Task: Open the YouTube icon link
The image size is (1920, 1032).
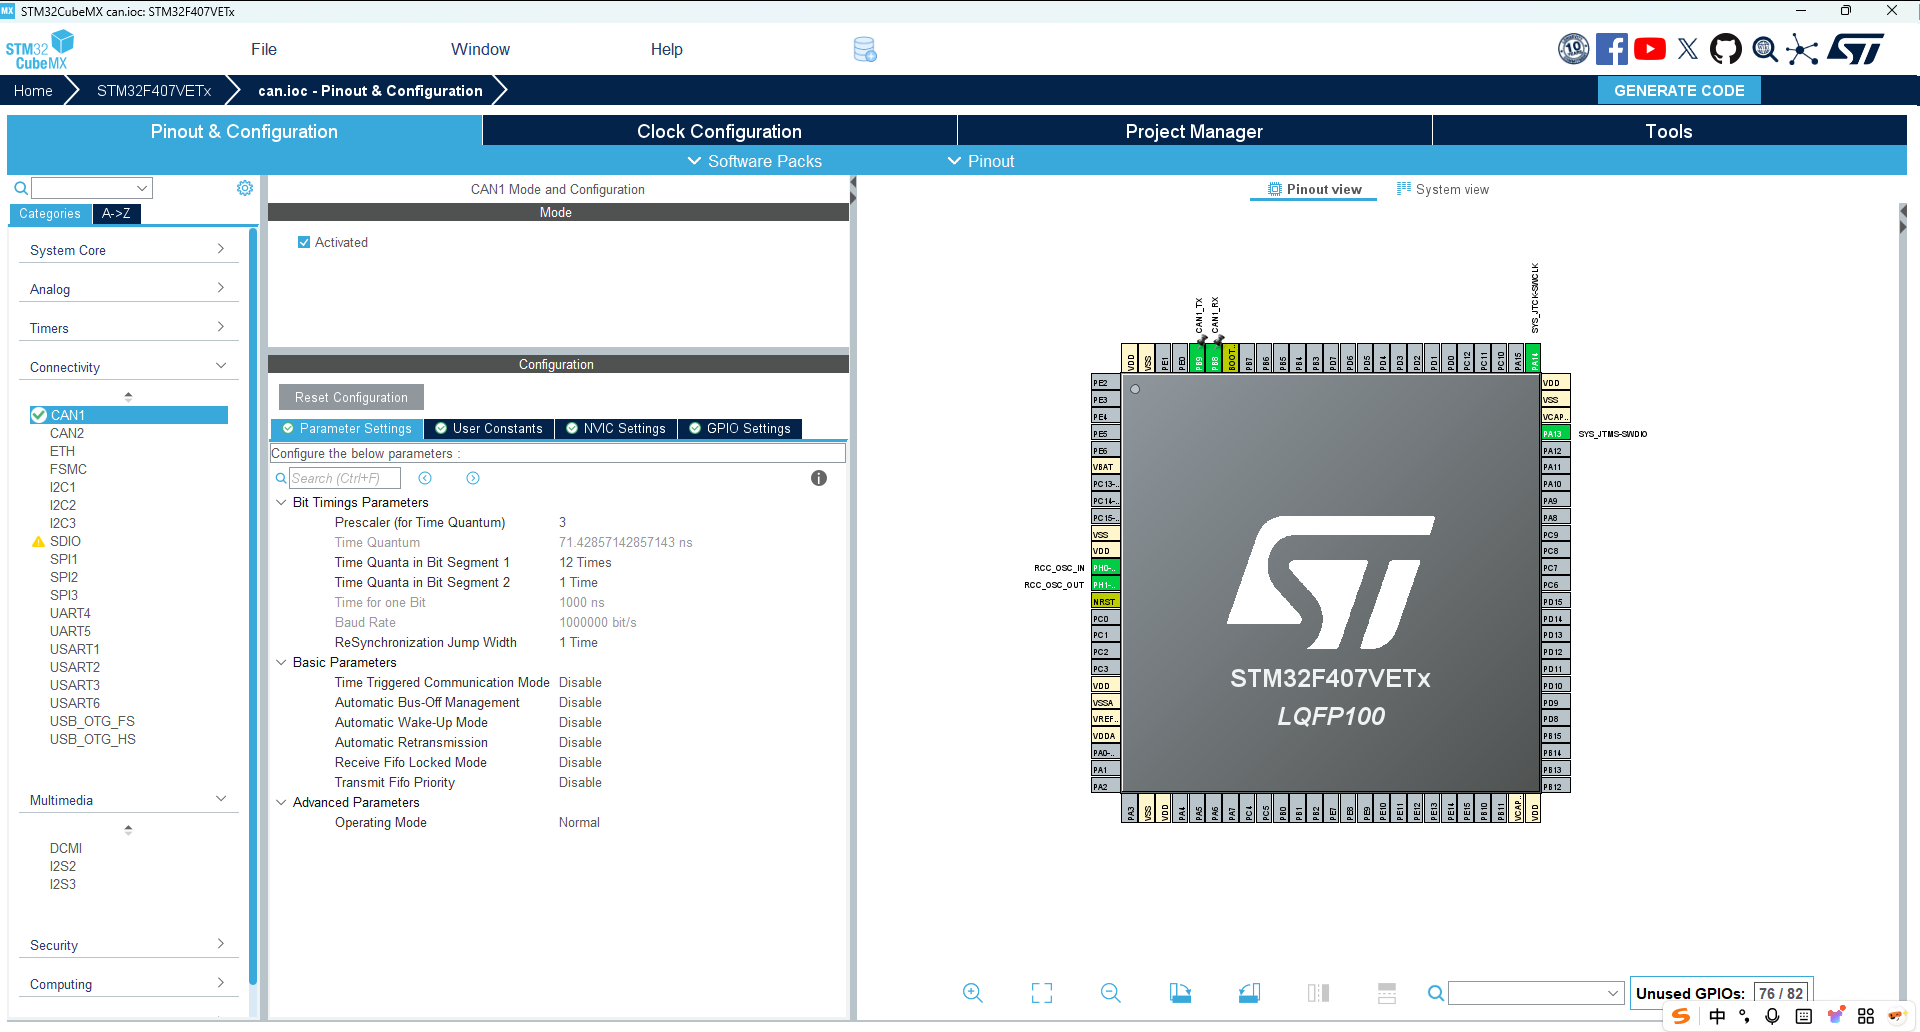Action: pos(1650,49)
